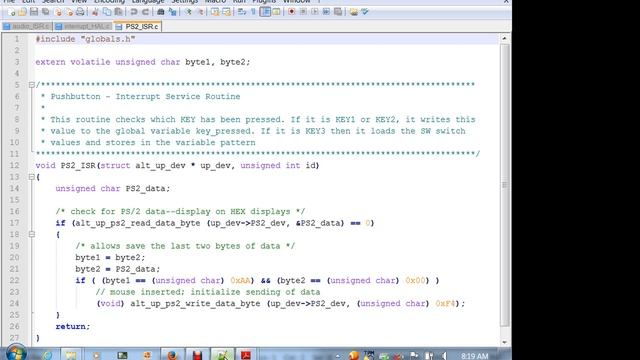Open Find dialog with the binoculars icon
The width and height of the screenshot is (640, 360).
(161, 12)
